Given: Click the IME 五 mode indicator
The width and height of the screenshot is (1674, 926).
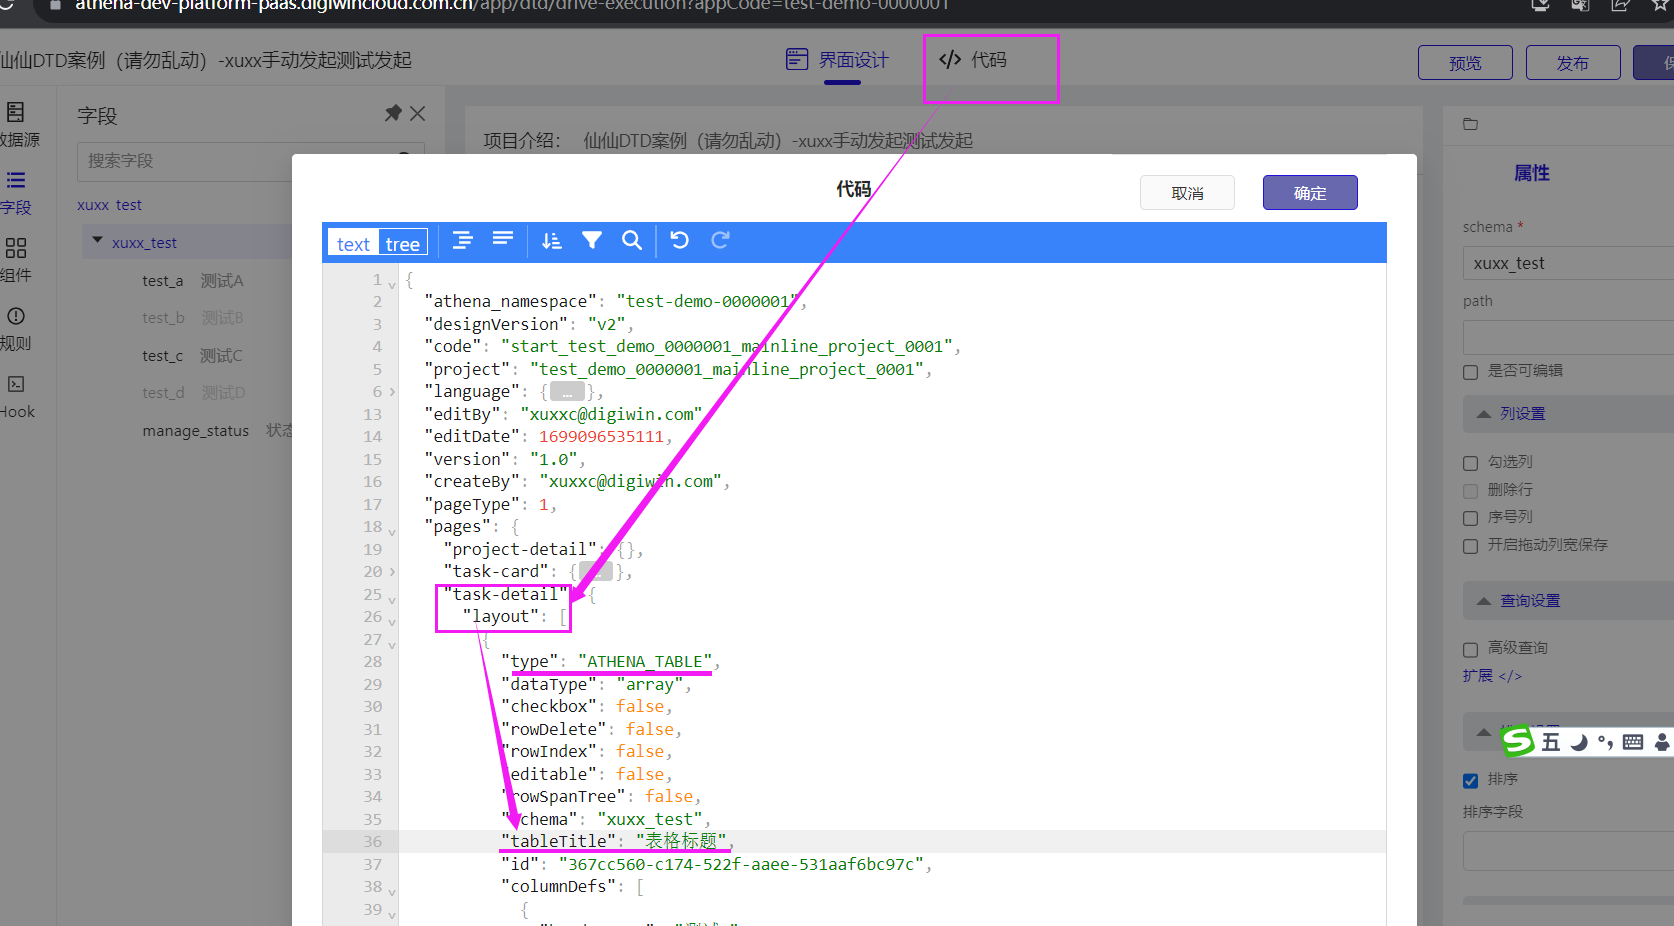Looking at the screenshot, I should click(x=1550, y=742).
